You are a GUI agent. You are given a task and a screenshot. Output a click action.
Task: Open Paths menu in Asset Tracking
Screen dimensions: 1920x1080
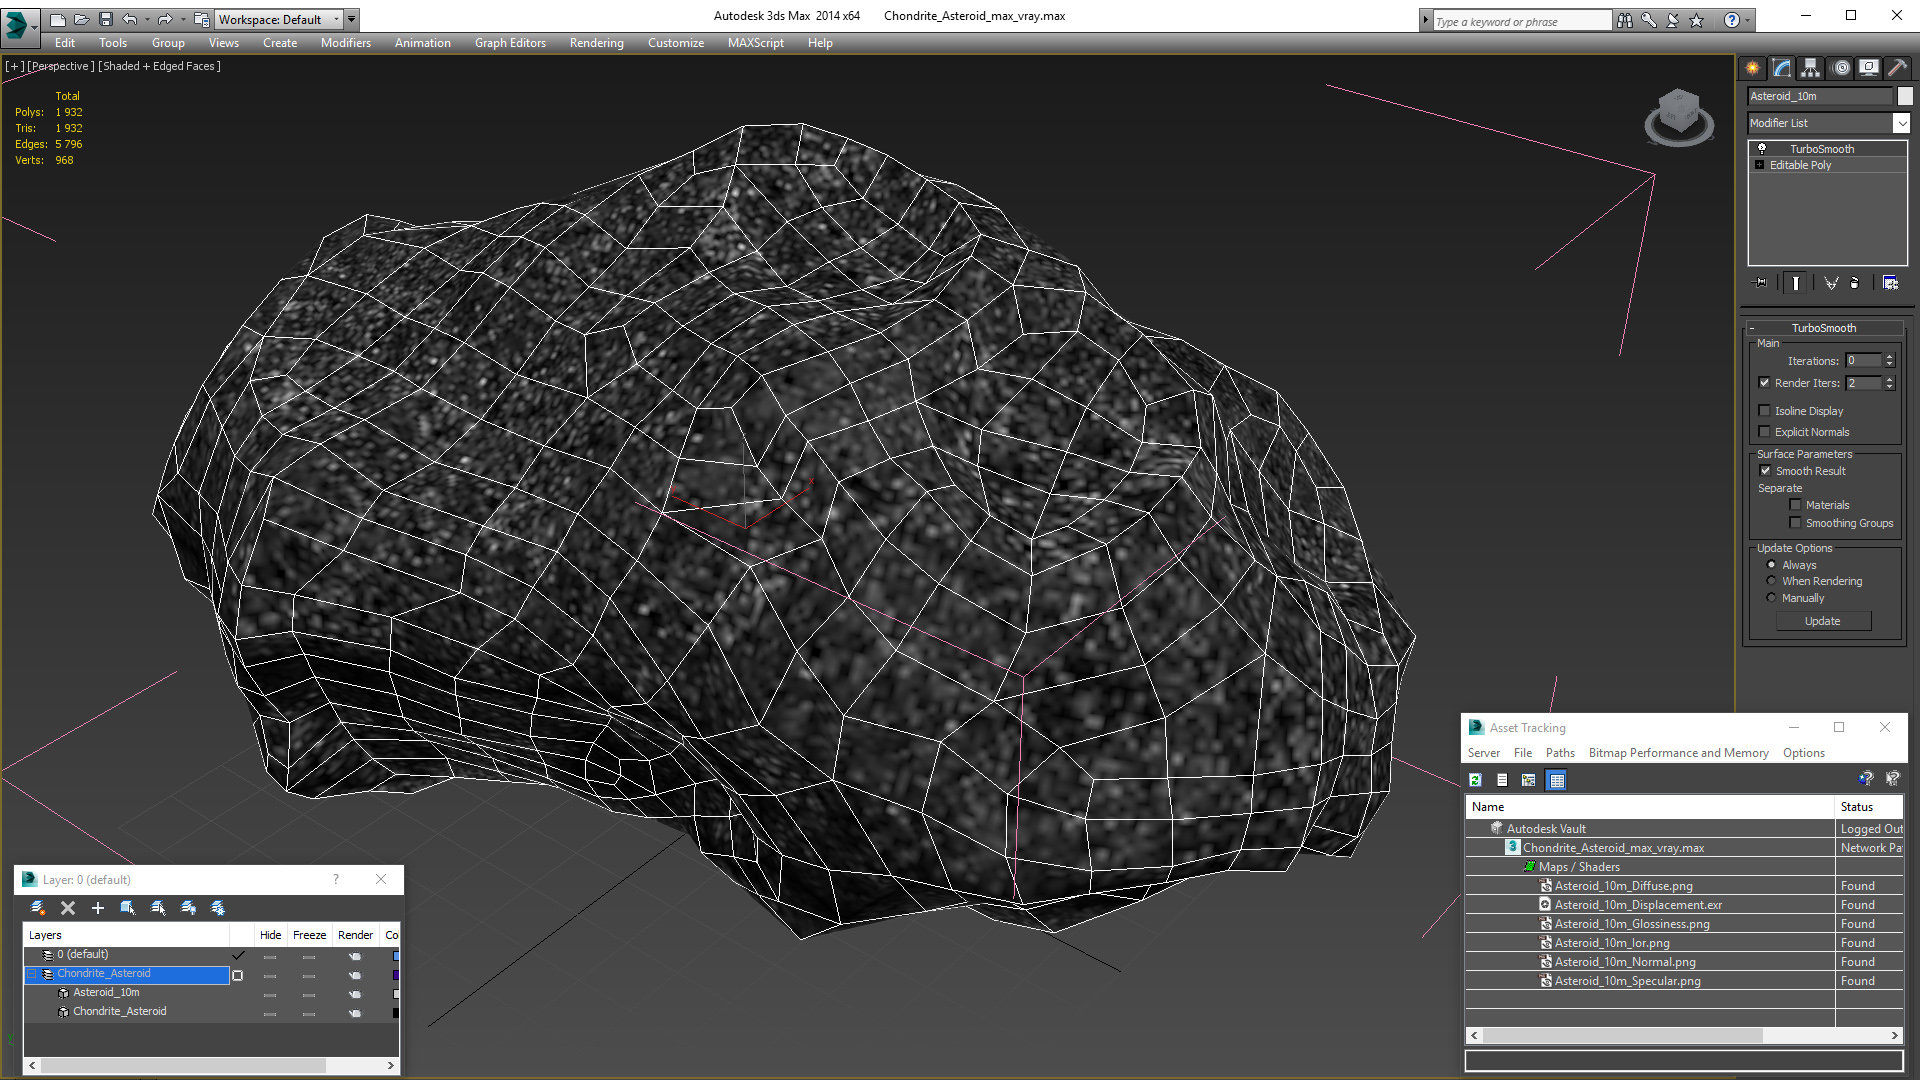click(x=1560, y=753)
